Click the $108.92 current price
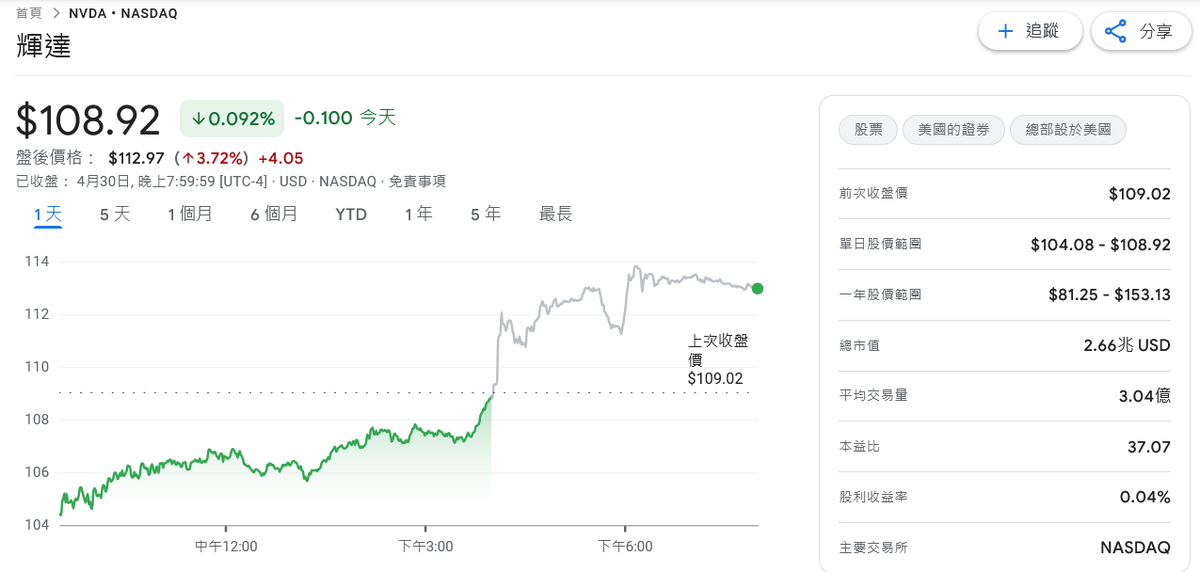Viewport: 1200px width, 572px height. 88,120
